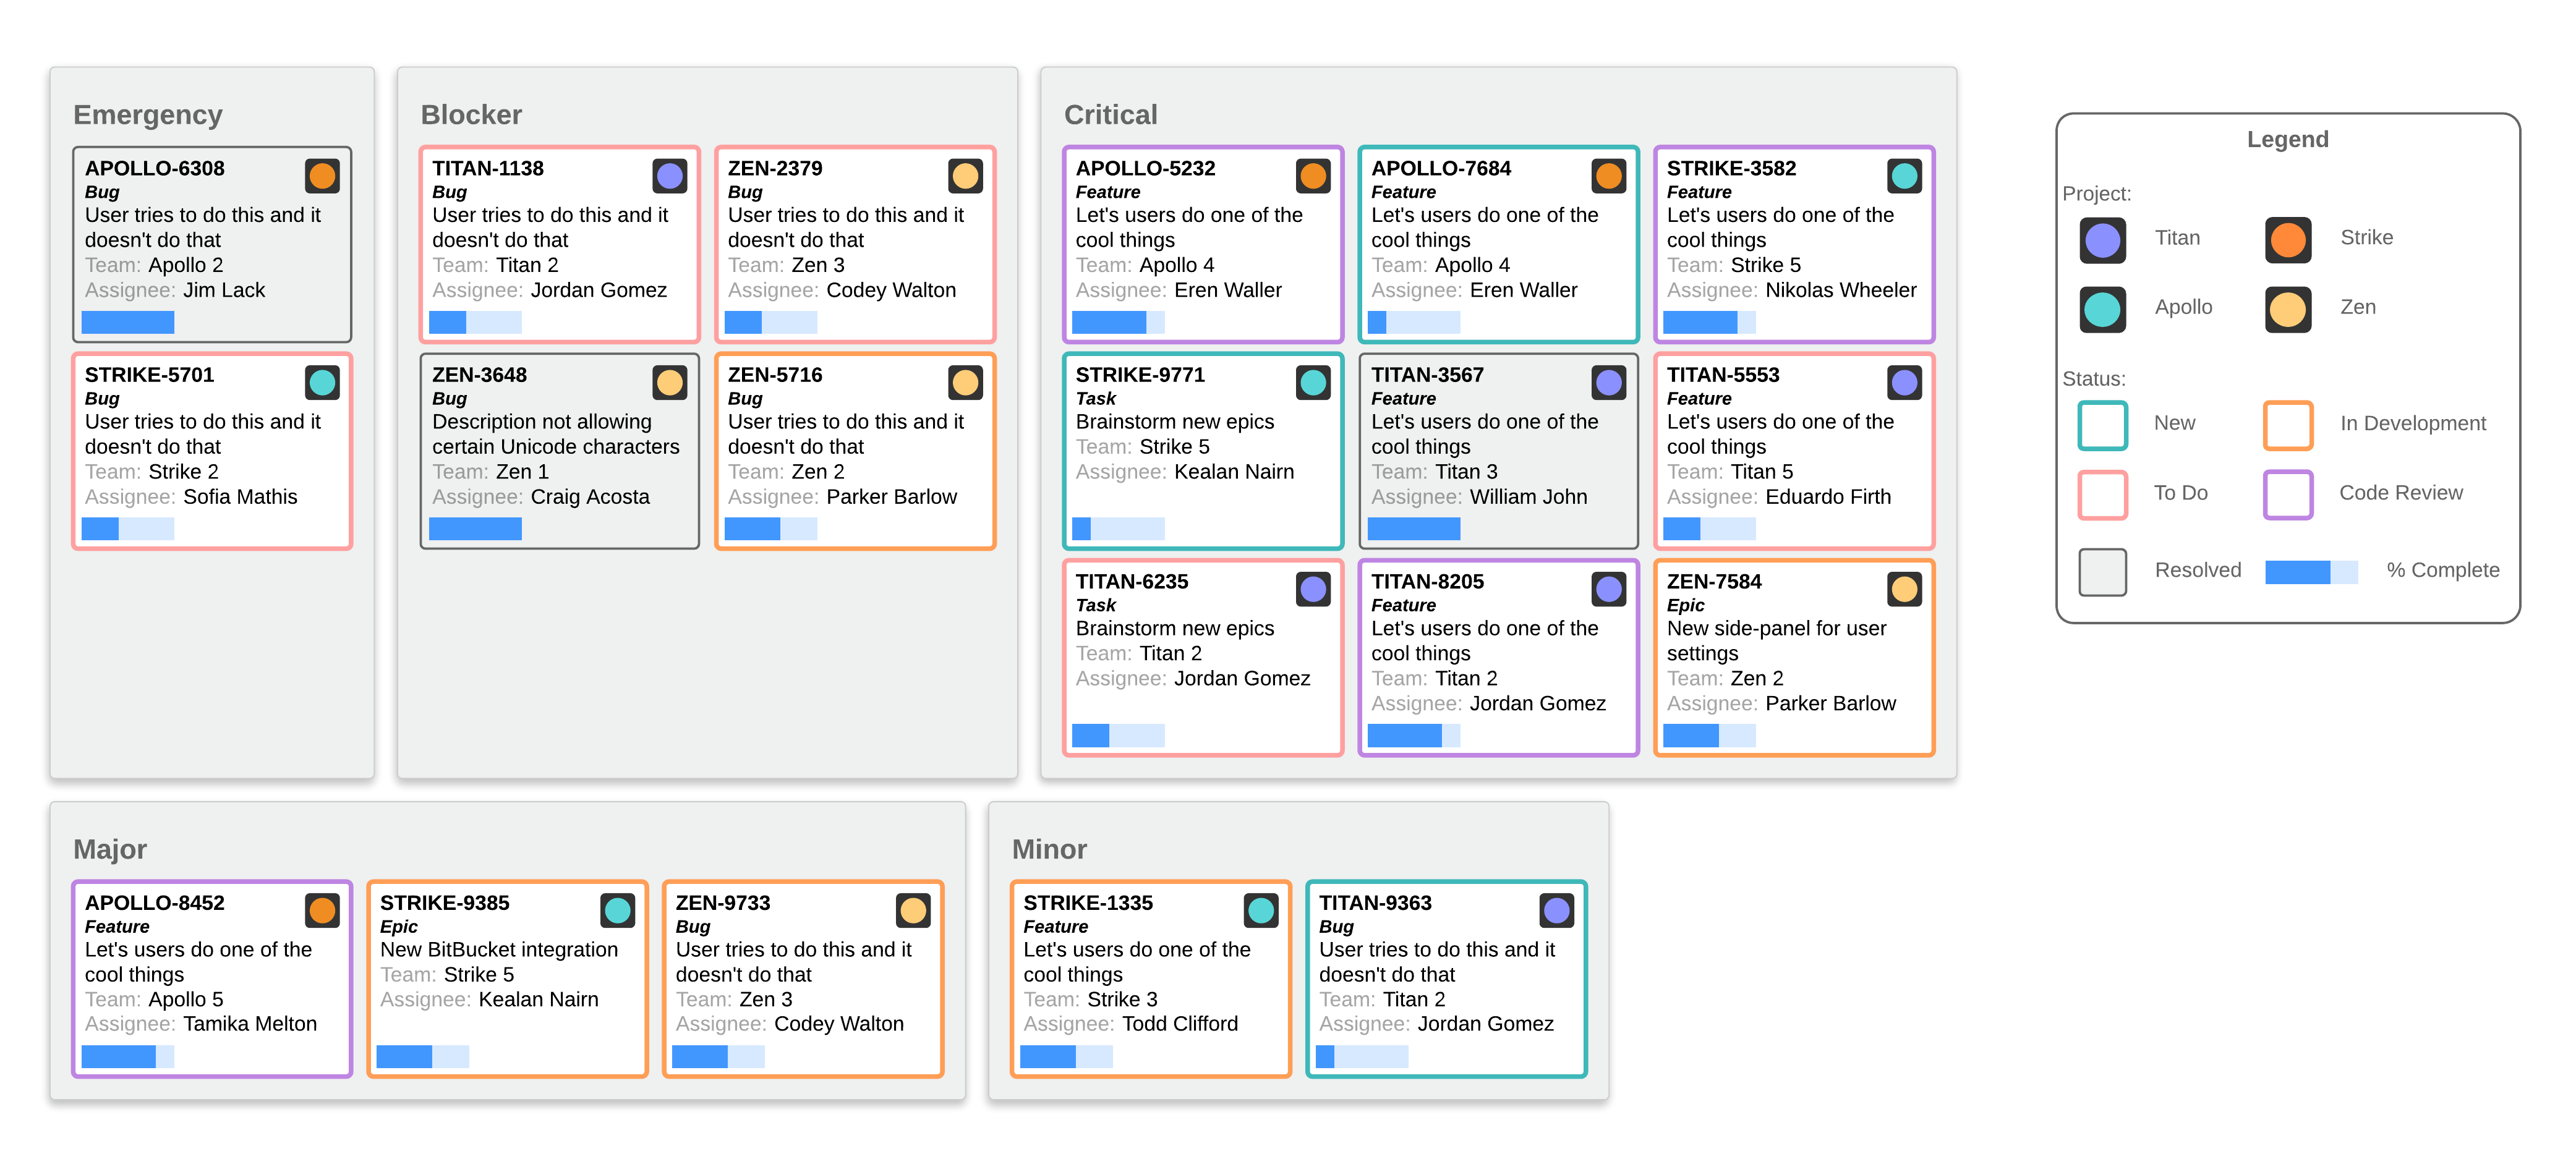The image size is (2576, 1172).
Task: Select assignee Sofia Mathis on STRIKE-5701
Action: 240,497
